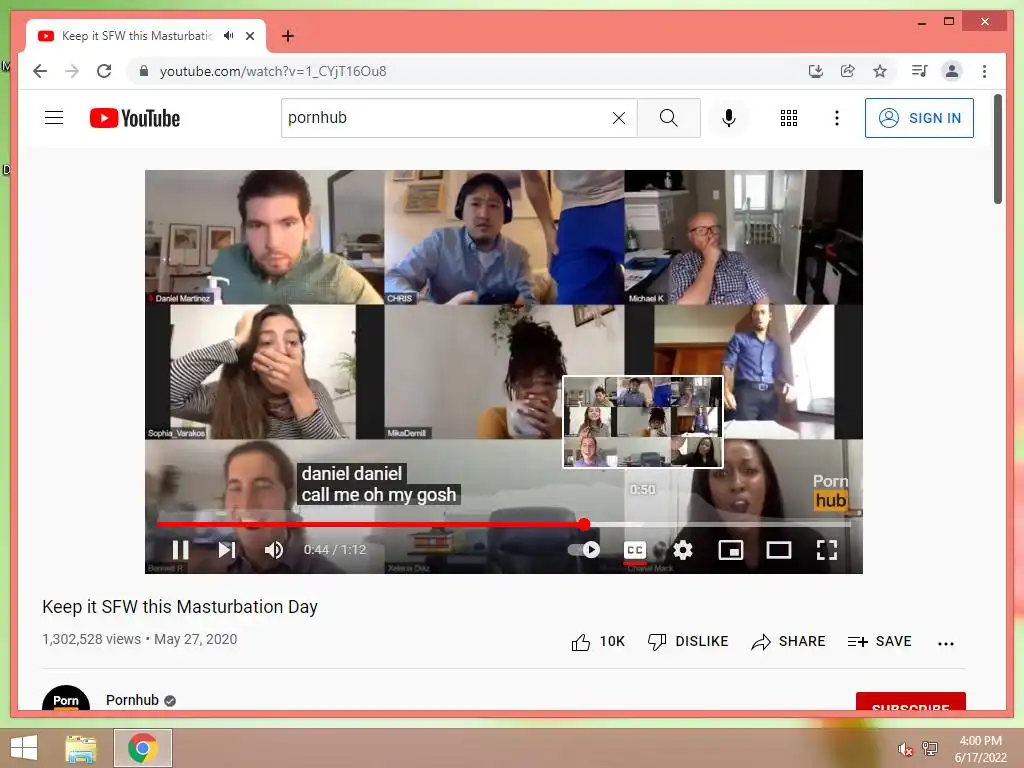The image size is (1024, 768).
Task: Install app icon in address bar
Action: click(816, 71)
